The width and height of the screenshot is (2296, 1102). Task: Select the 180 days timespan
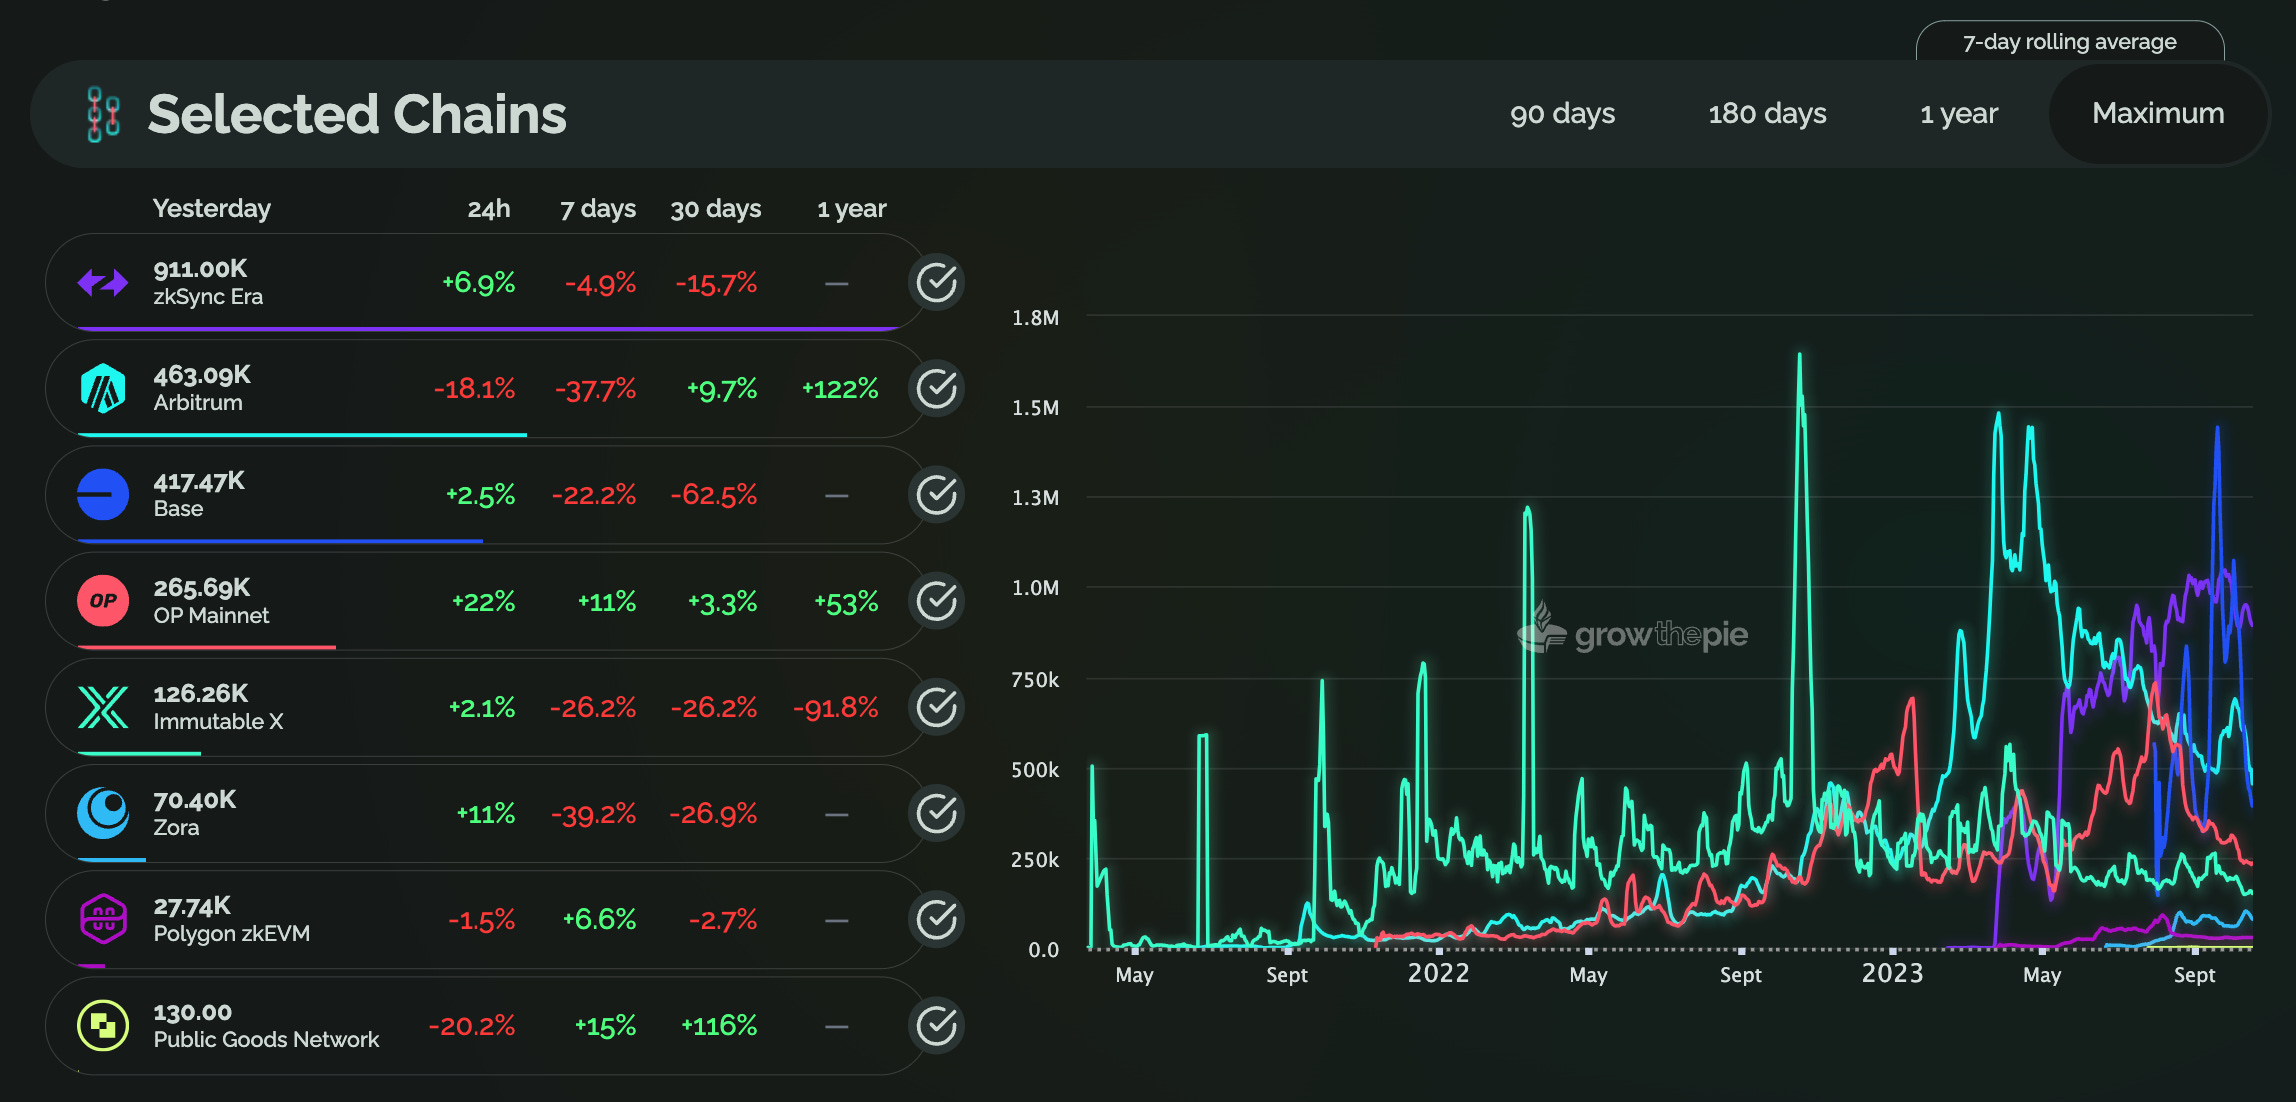[x=1767, y=114]
